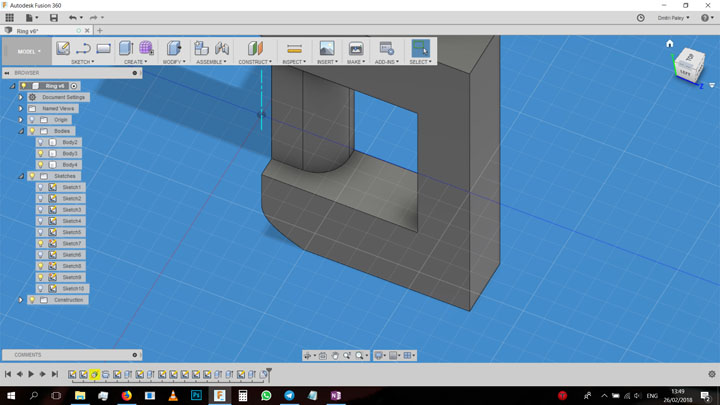Hide Sketch7 using its light bulb
Image resolution: width=720 pixels, height=405 pixels.
click(40, 243)
